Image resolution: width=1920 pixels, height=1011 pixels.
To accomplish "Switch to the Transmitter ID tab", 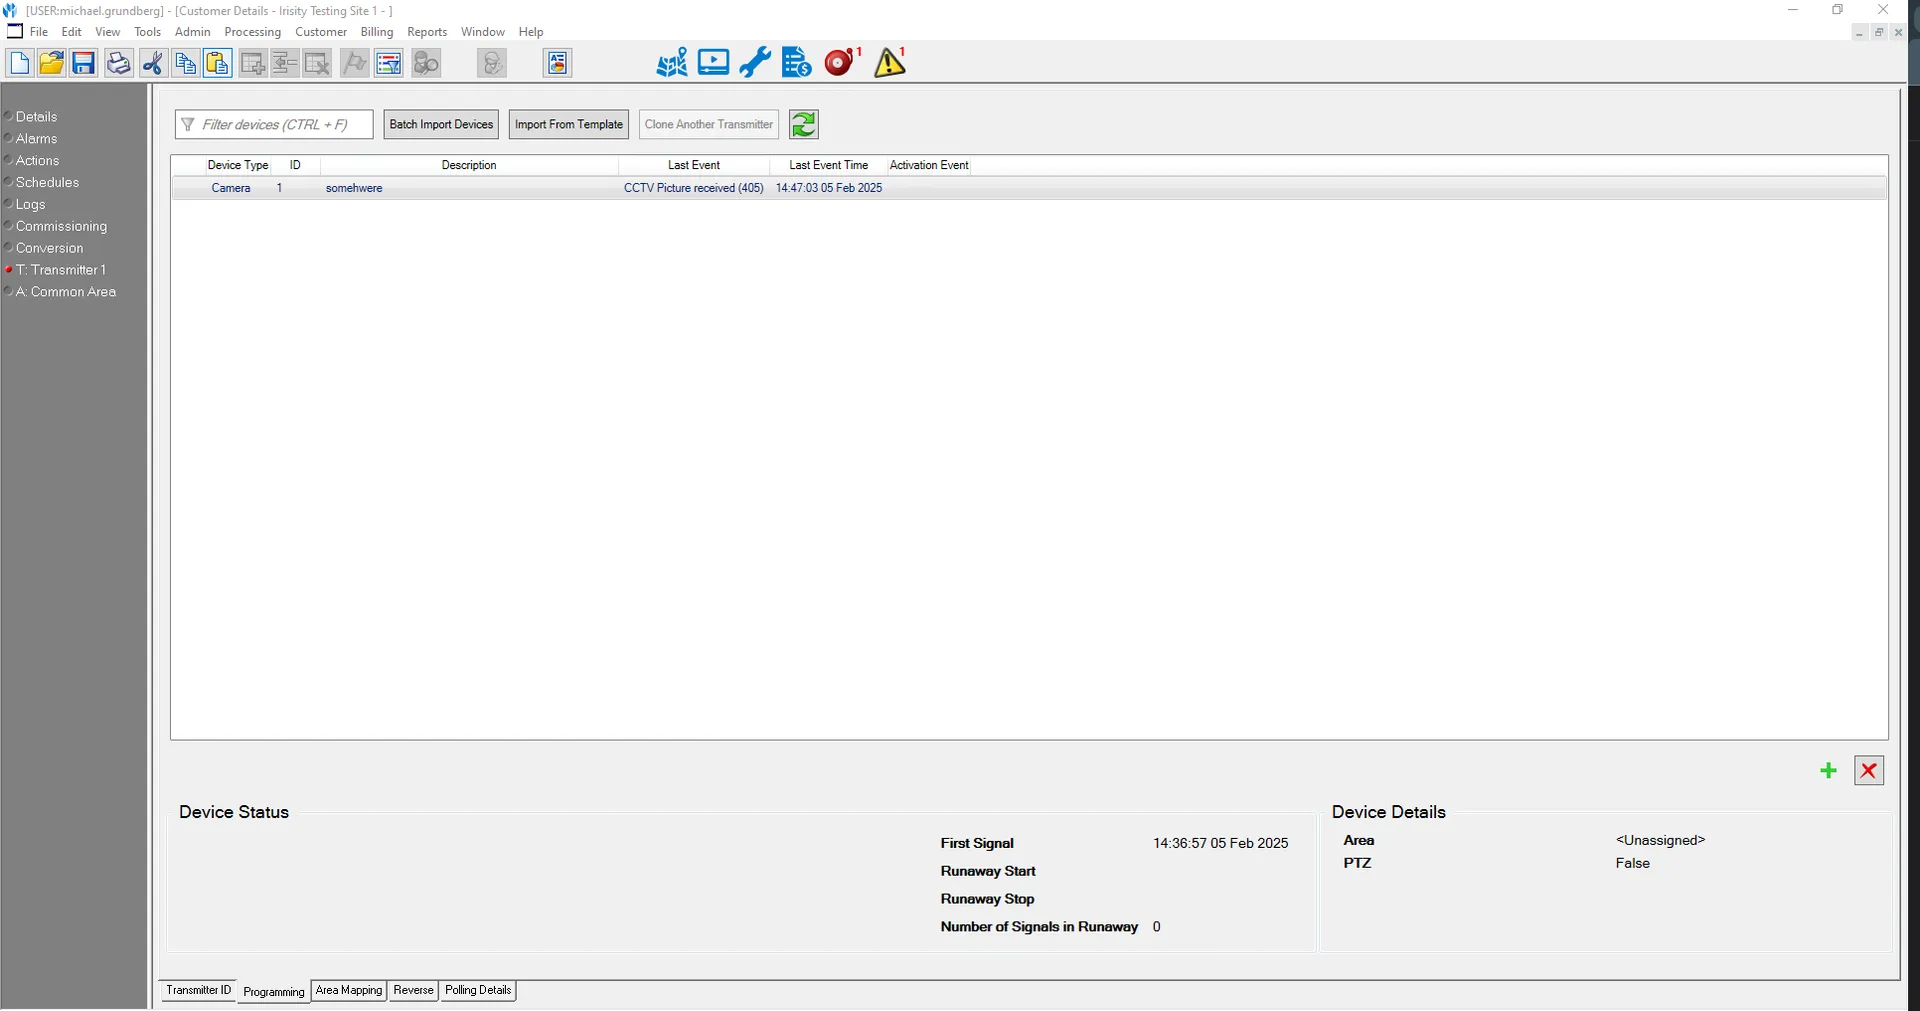I will point(198,991).
